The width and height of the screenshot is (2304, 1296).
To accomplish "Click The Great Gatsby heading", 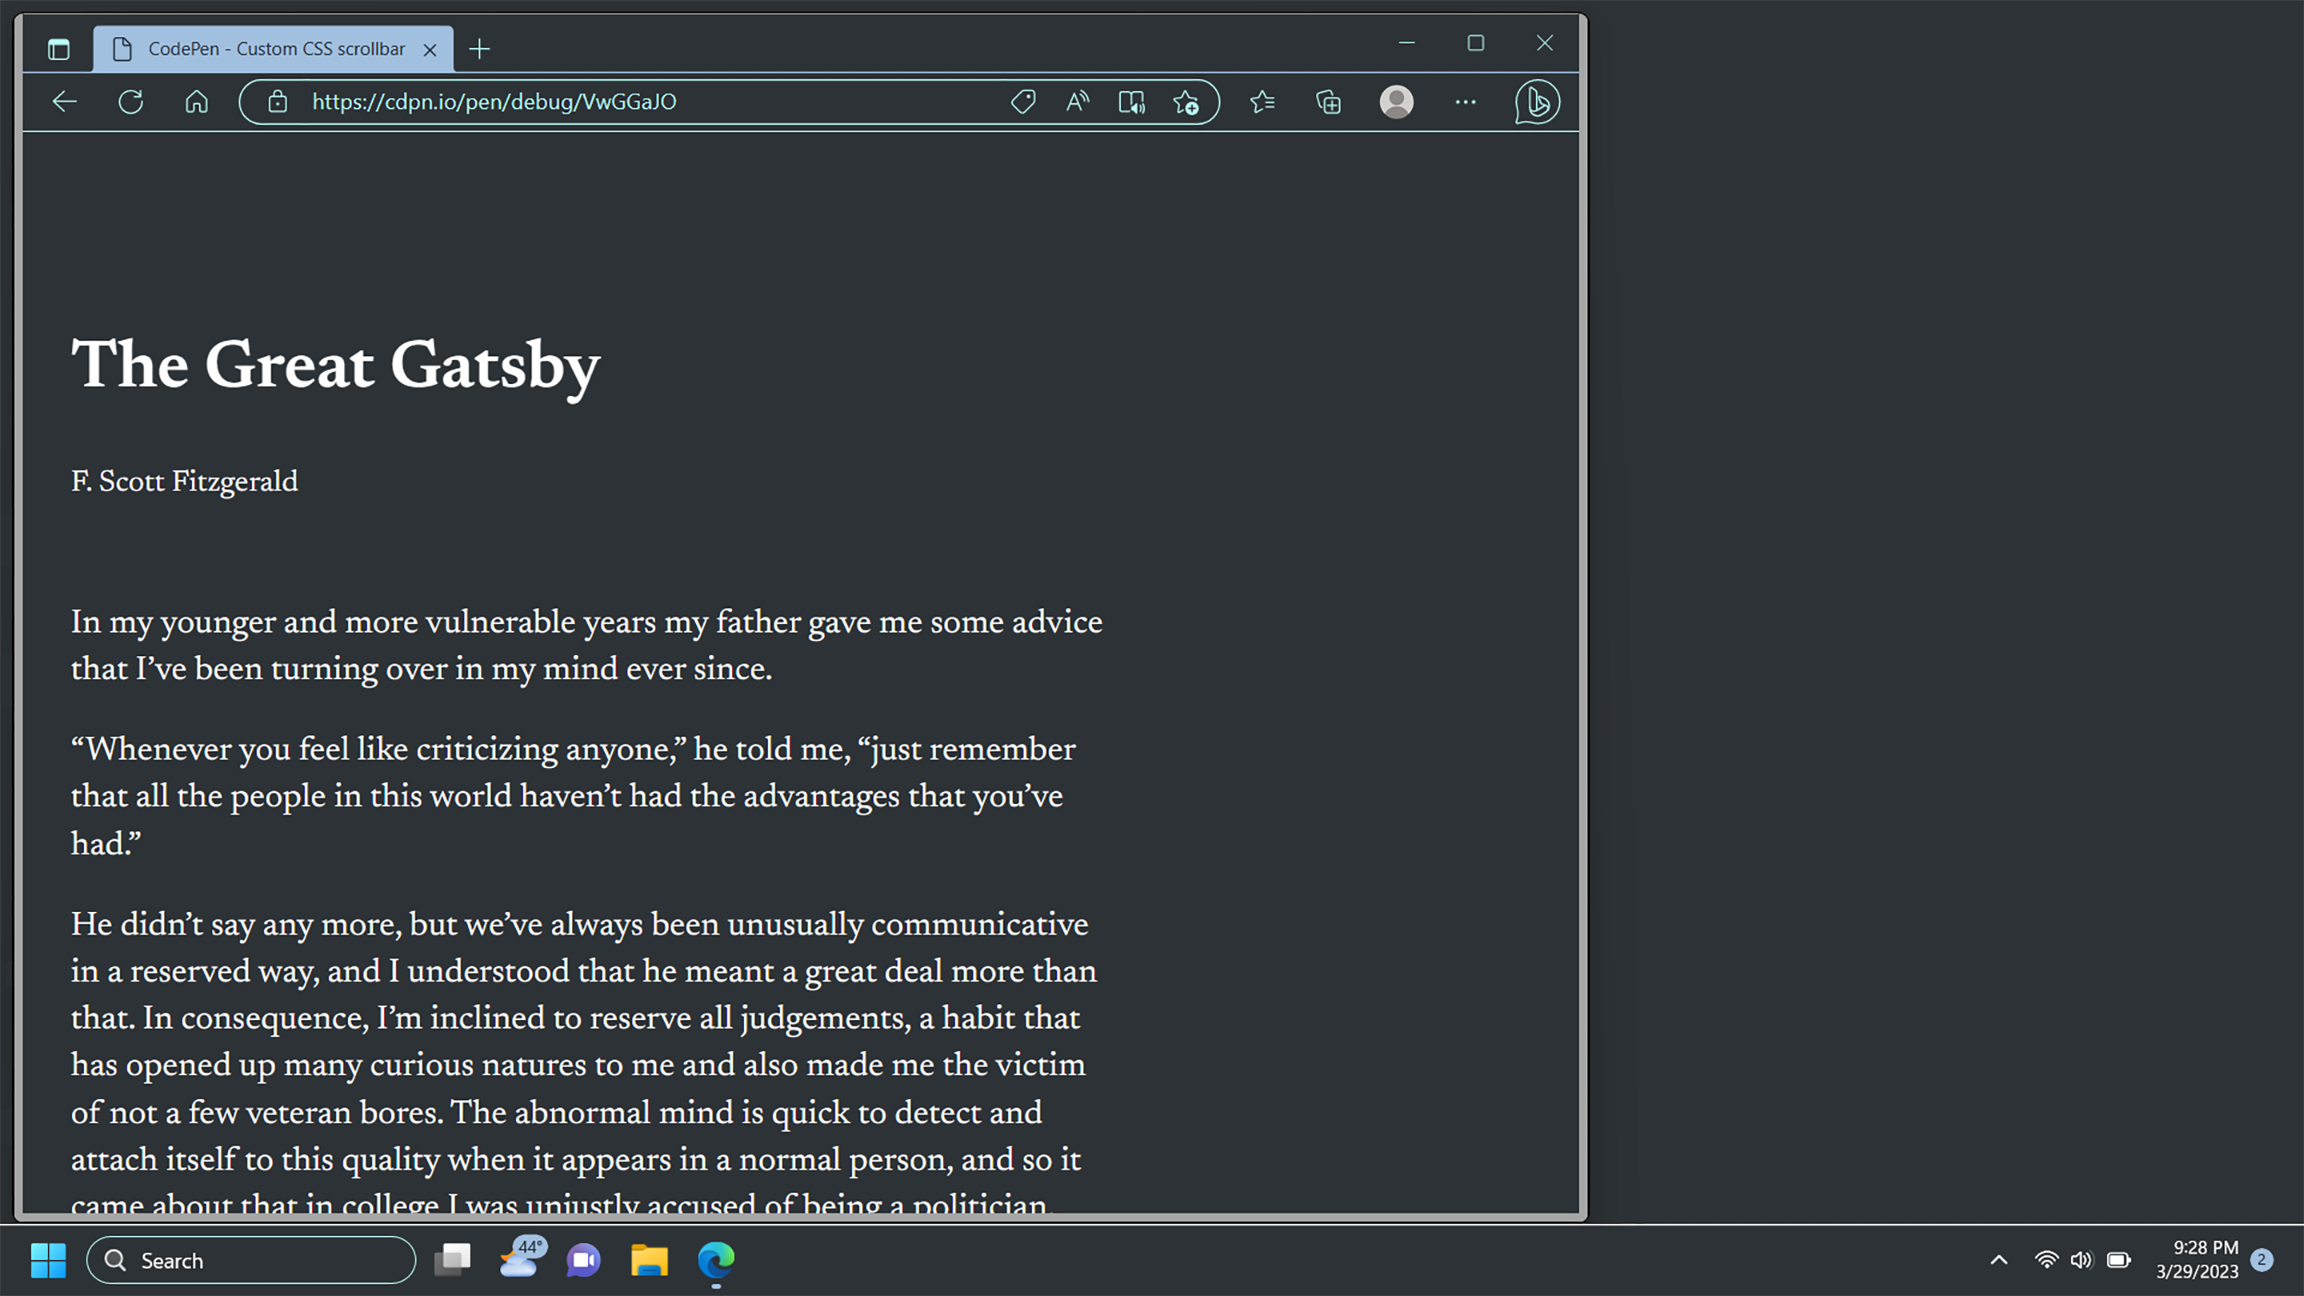I will [336, 366].
